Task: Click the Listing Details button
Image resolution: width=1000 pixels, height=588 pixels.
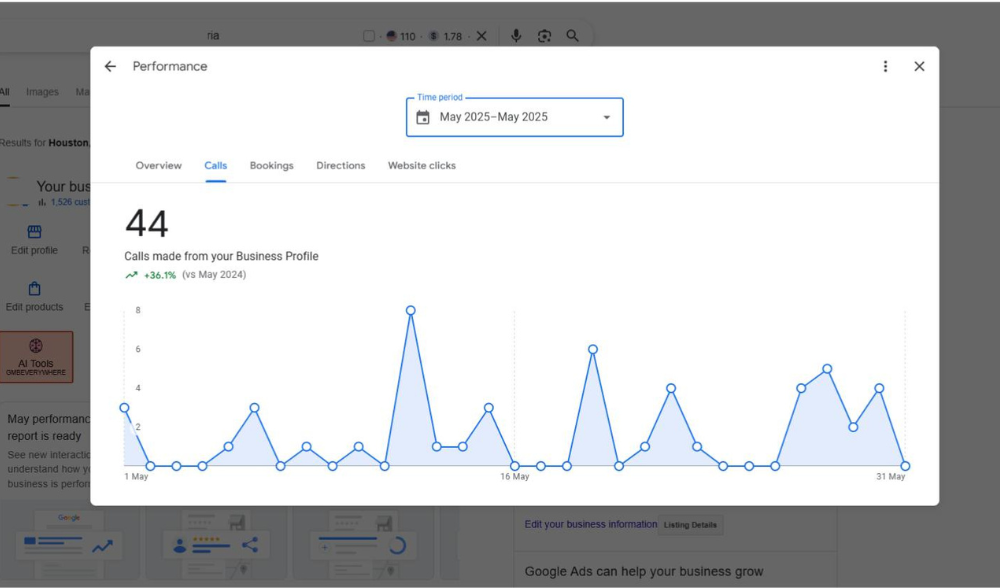Action: (690, 525)
